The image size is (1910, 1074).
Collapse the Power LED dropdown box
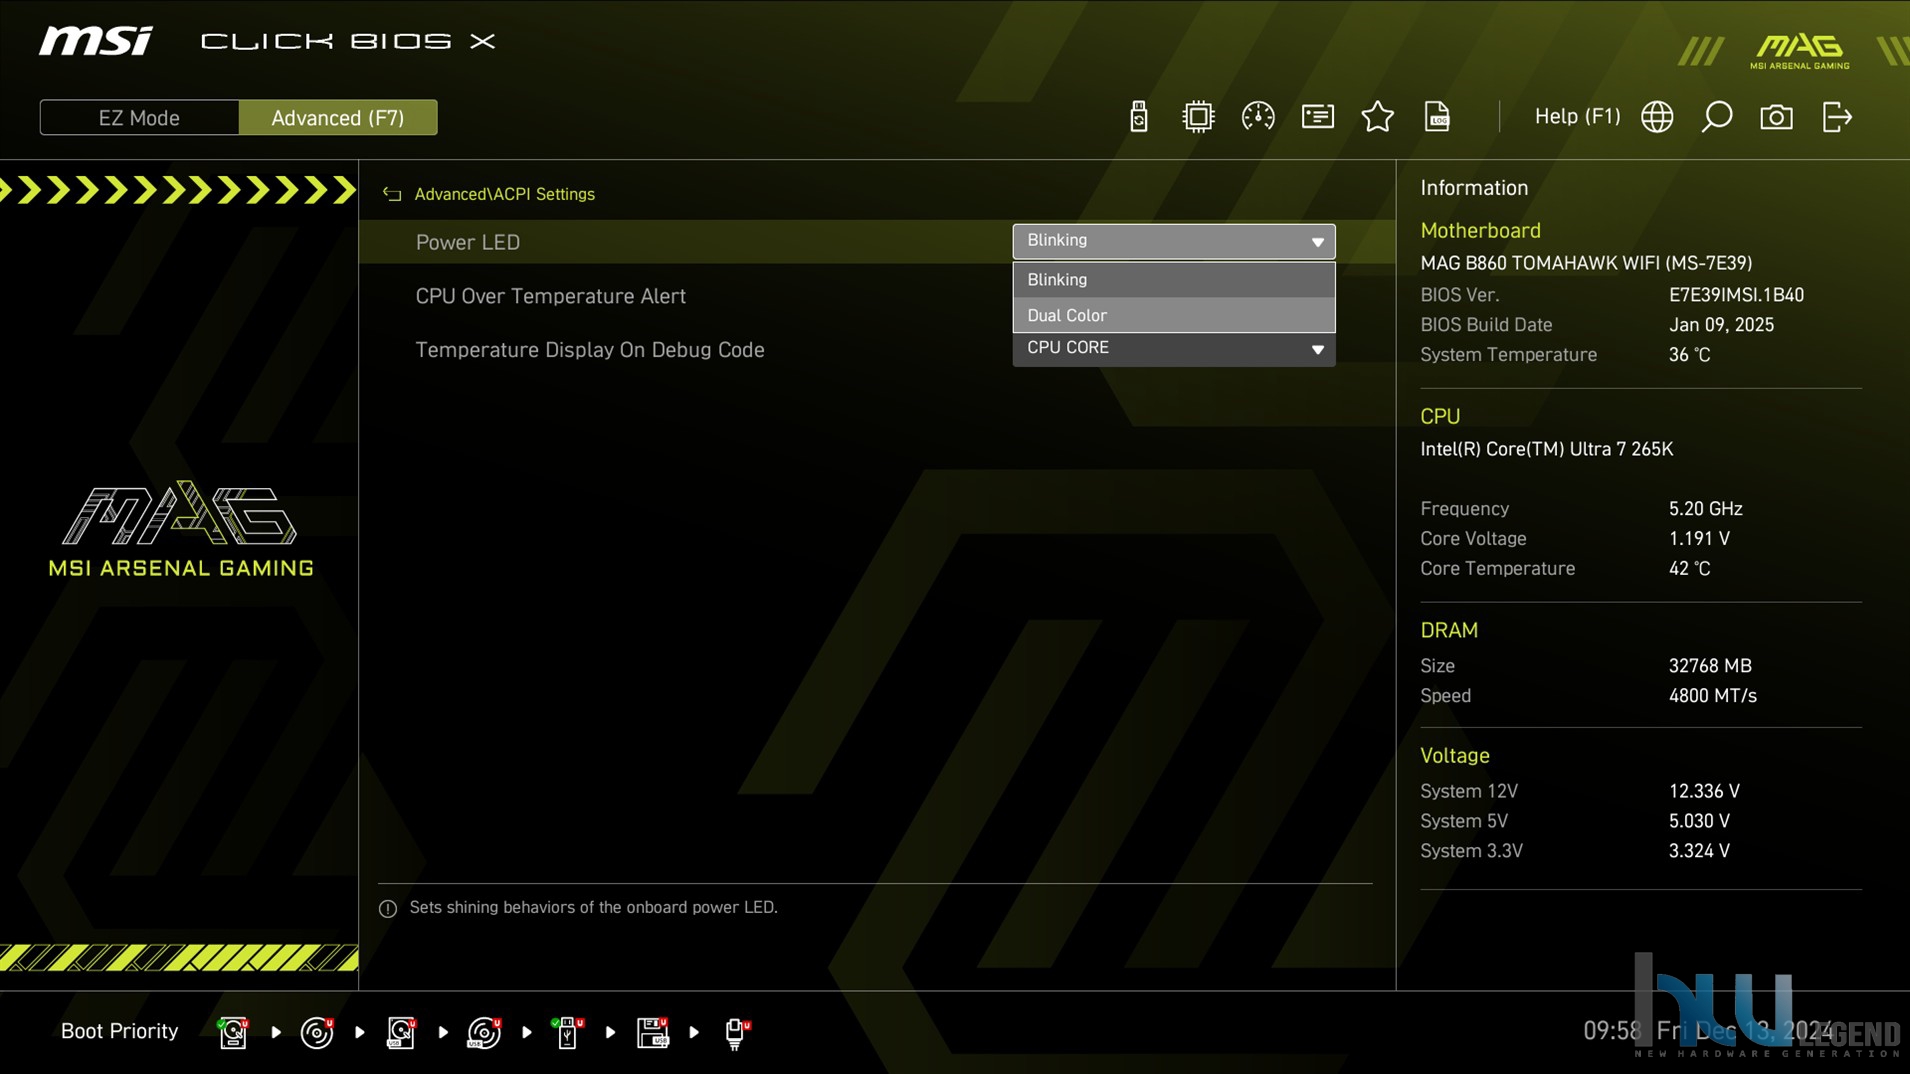[1173, 241]
